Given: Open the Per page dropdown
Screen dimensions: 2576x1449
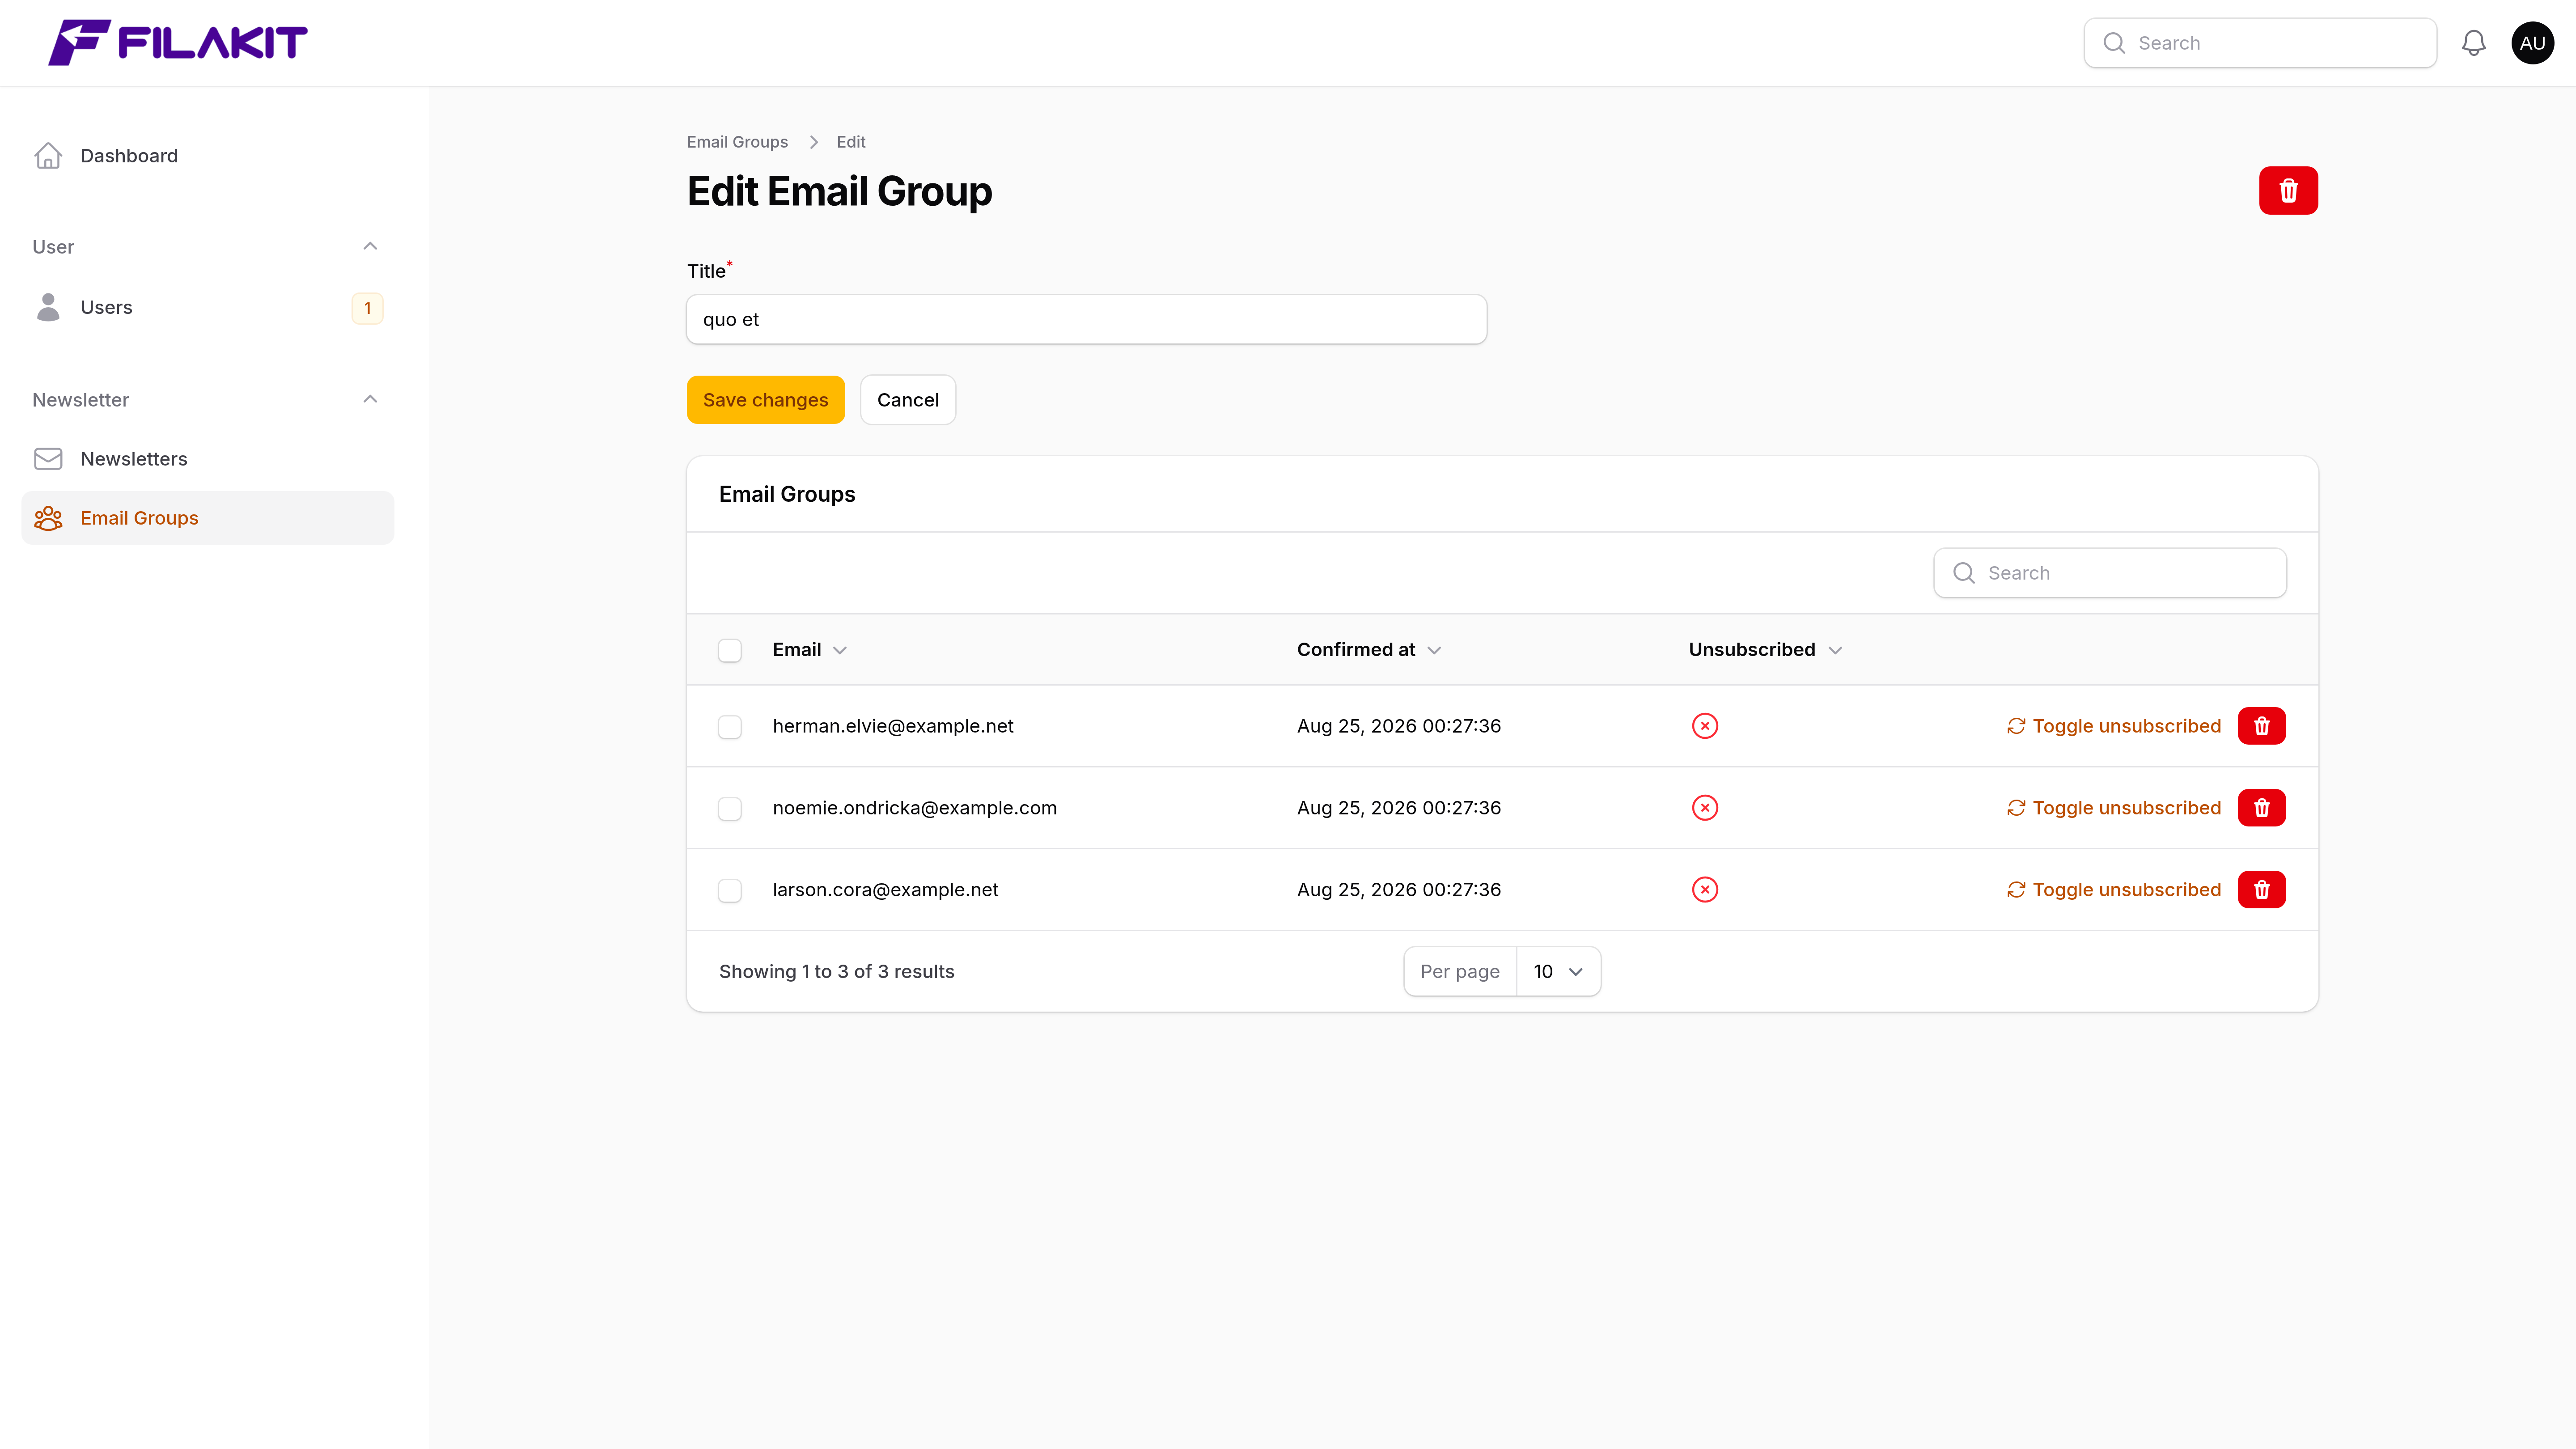Looking at the screenshot, I should coord(1558,972).
